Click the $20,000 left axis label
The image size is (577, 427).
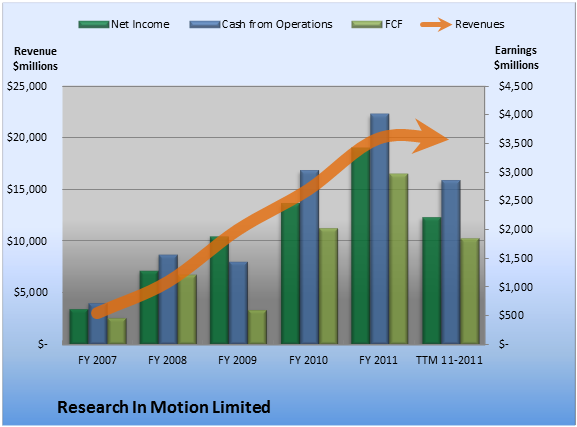click(x=27, y=137)
